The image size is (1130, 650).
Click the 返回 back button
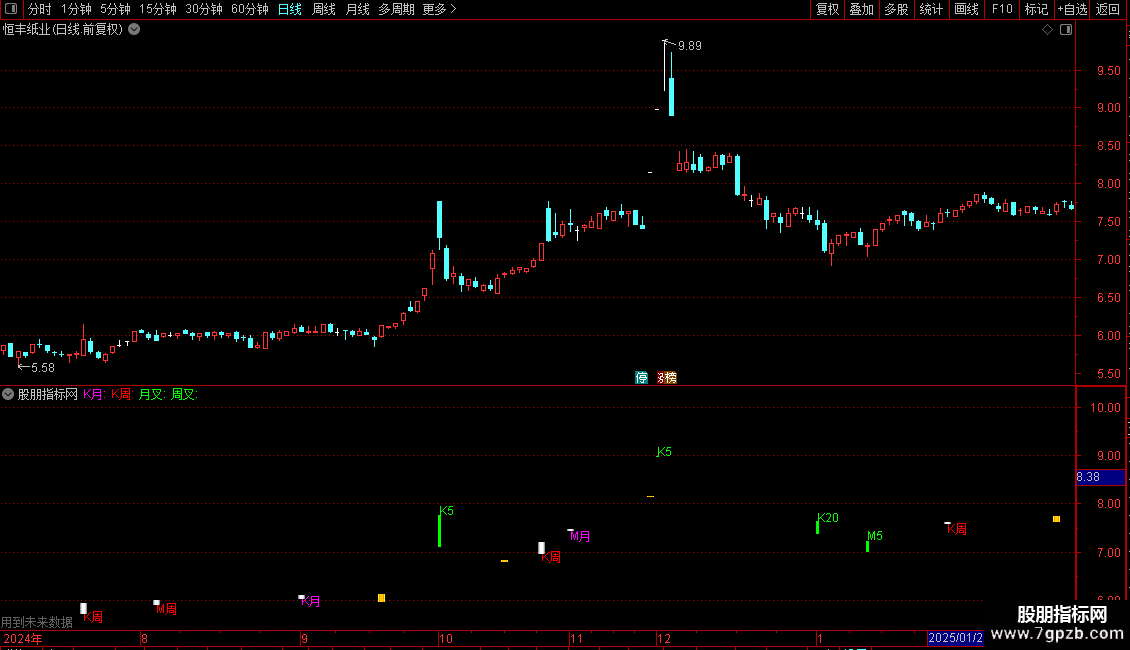click(x=1108, y=9)
